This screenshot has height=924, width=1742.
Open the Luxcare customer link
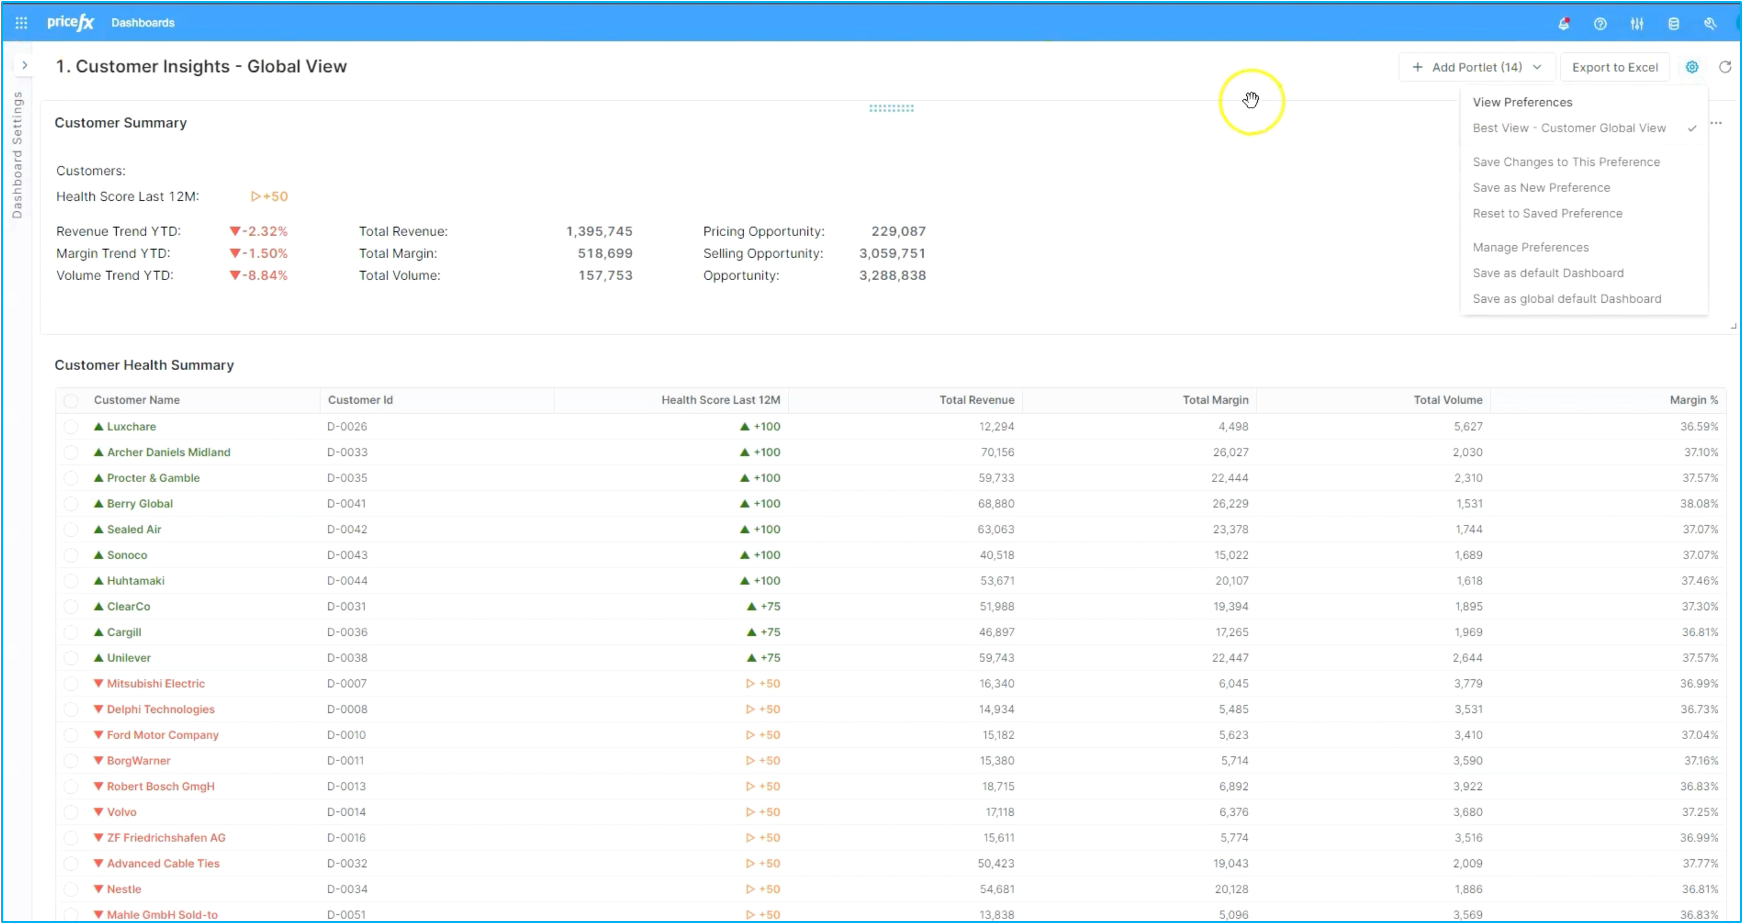[x=131, y=427]
